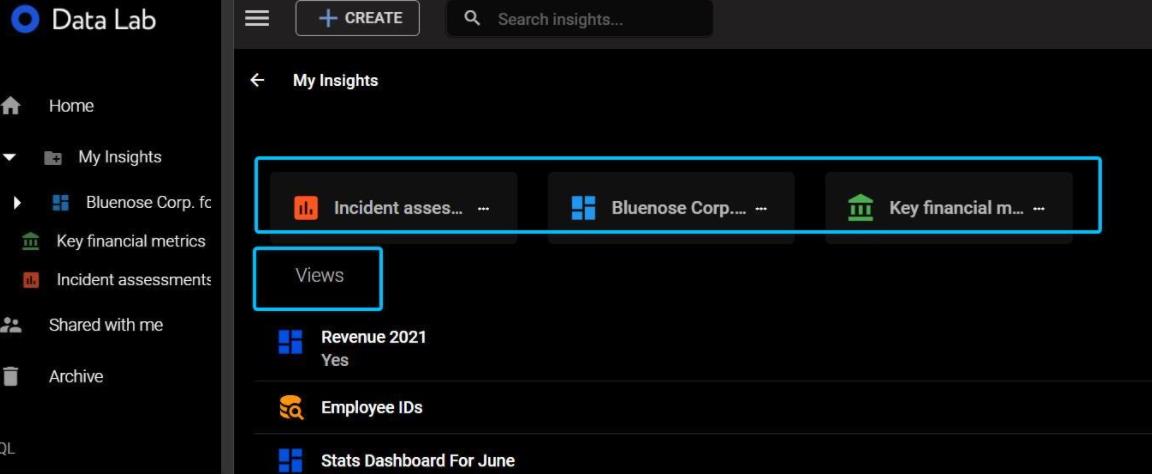
Task: Open the Key financial m... folder card
Action: [948, 208]
